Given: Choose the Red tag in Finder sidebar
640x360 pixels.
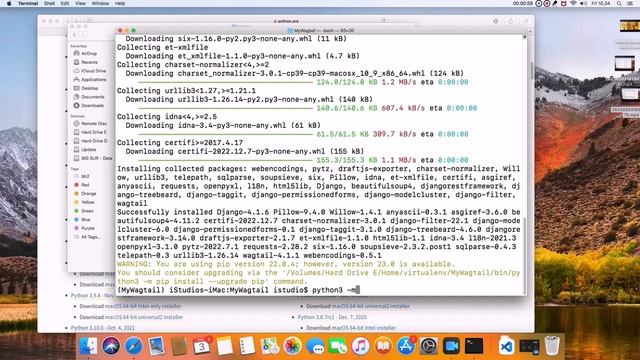Looking at the screenshot, I should click(x=85, y=185).
